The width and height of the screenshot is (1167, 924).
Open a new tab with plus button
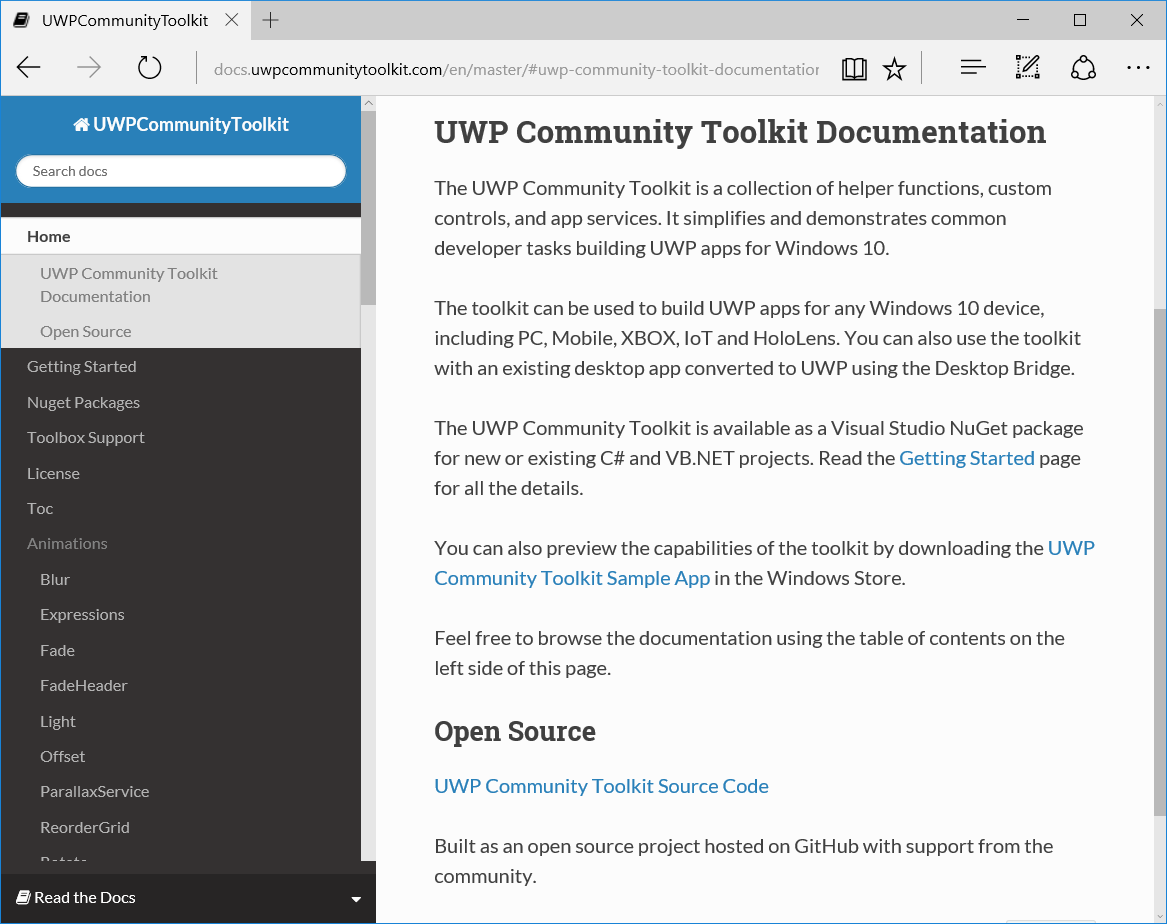[270, 20]
